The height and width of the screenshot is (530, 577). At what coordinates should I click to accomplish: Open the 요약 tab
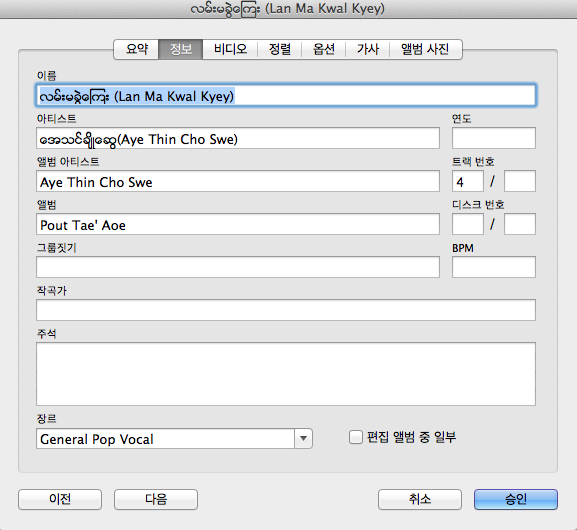pos(137,49)
